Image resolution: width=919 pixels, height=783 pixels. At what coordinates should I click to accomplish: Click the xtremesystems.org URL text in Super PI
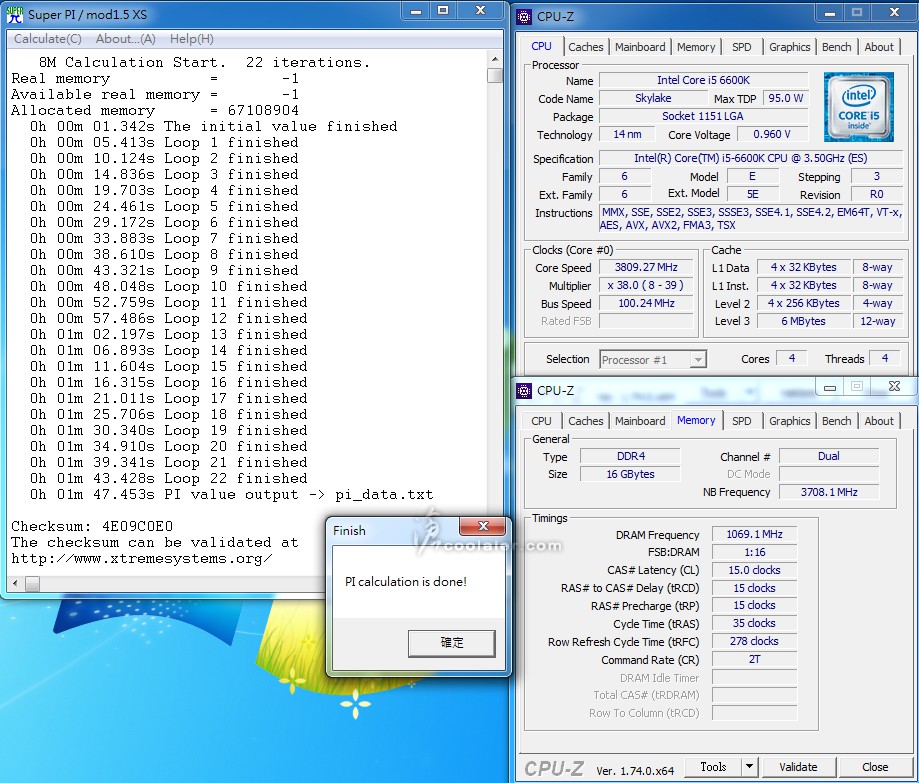point(142,559)
